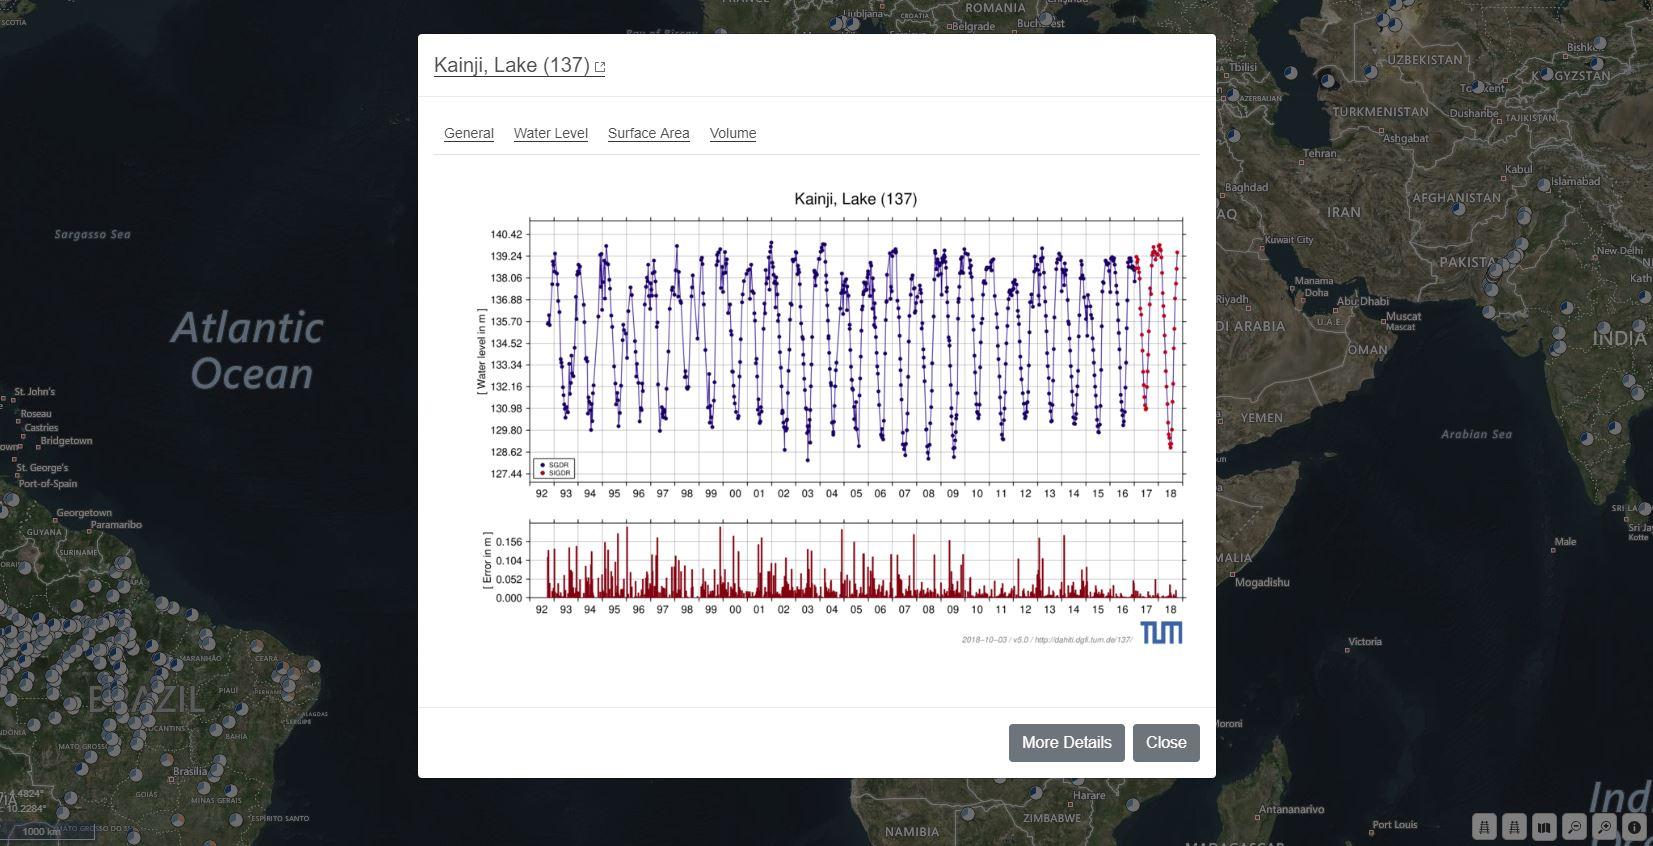Dismiss the dialog with Close button
The width and height of the screenshot is (1653, 846).
point(1165,742)
